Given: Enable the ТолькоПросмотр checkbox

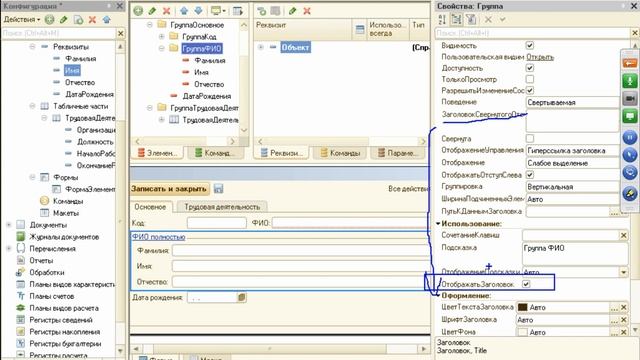Looking at the screenshot, I should pyautogui.click(x=530, y=79).
